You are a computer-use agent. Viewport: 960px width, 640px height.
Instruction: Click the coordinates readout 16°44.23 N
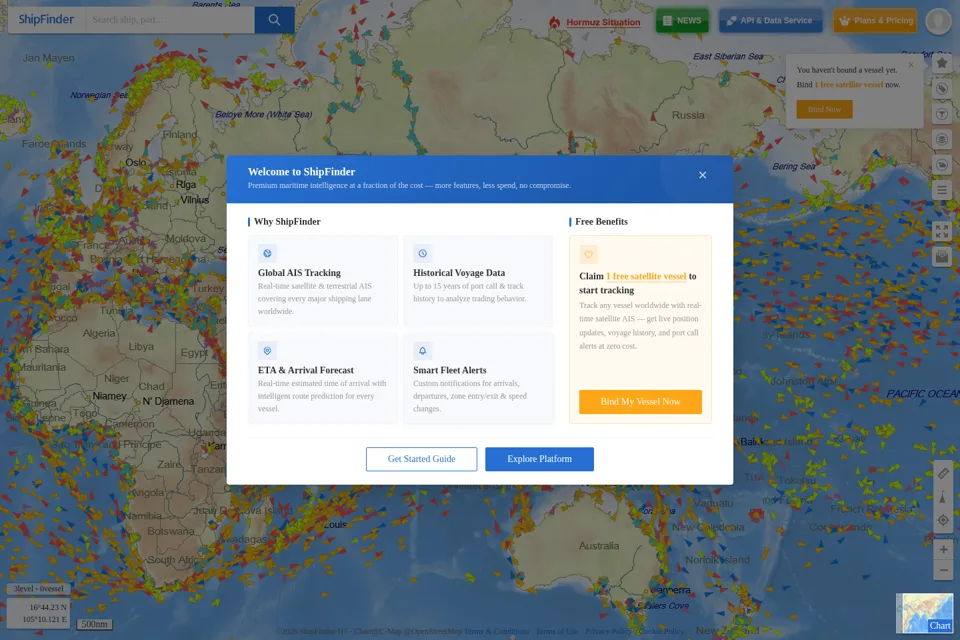(x=47, y=607)
